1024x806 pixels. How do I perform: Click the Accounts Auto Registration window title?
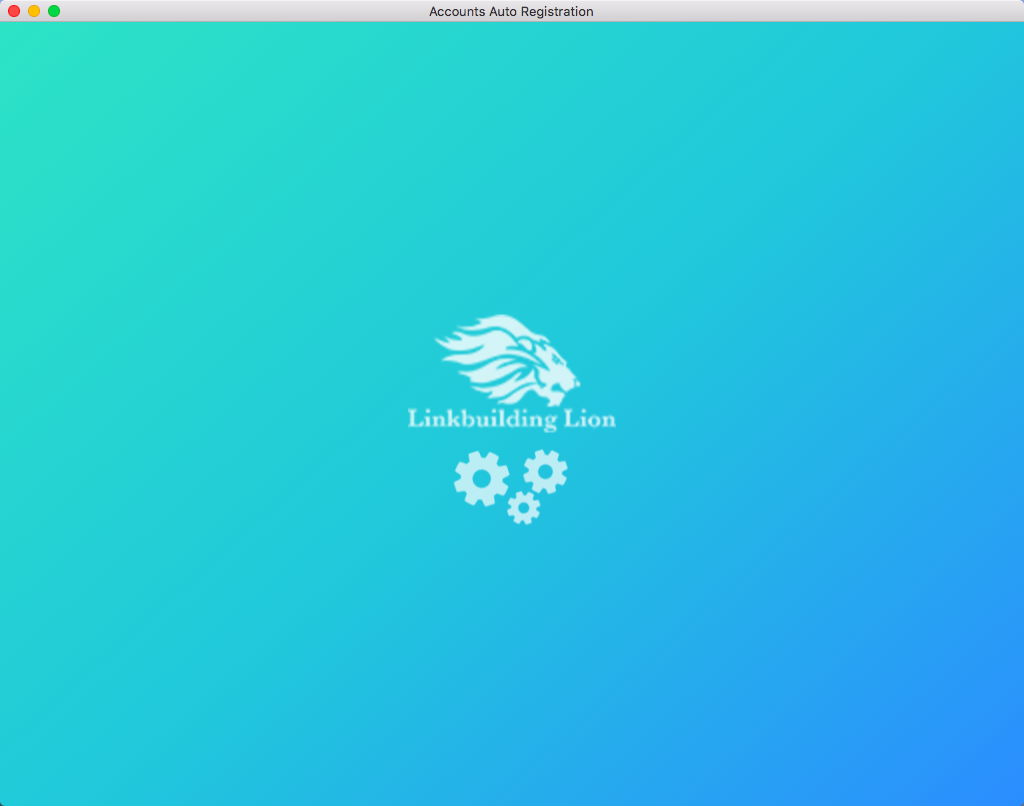511,11
